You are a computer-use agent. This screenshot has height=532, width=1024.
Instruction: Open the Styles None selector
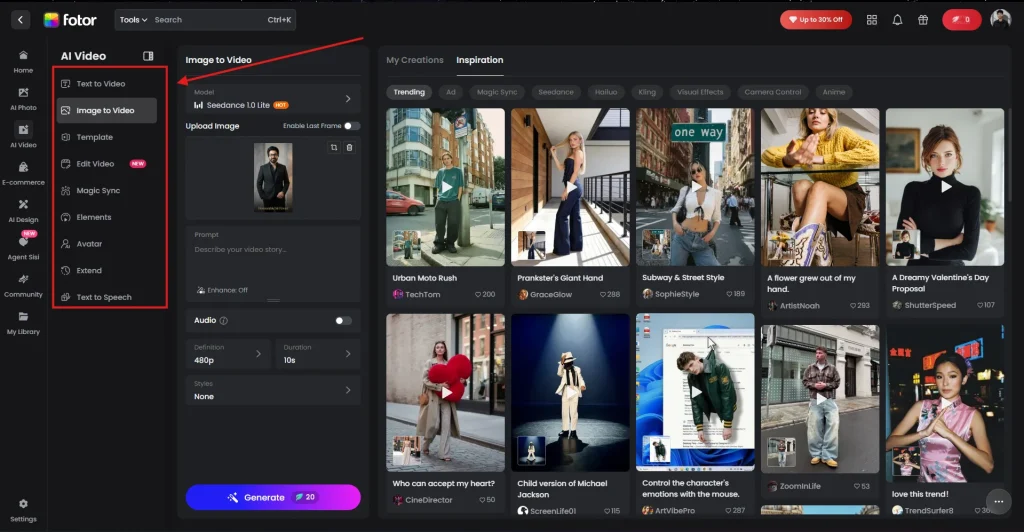click(x=273, y=390)
